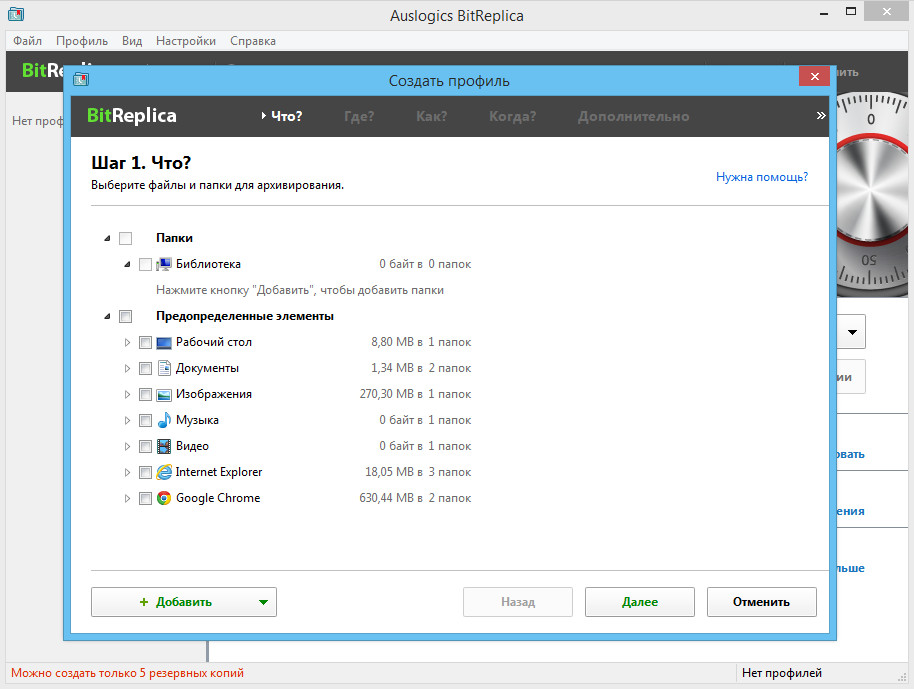Viewport: 914px width, 689px height.
Task: Click the disabled Назад button
Action: 518,602
